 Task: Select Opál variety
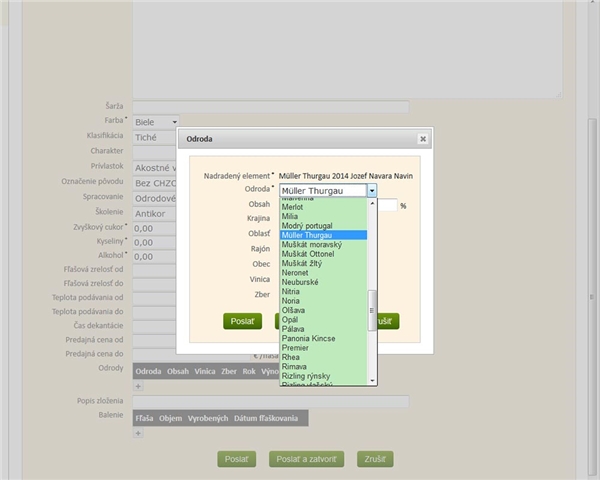coord(323,320)
